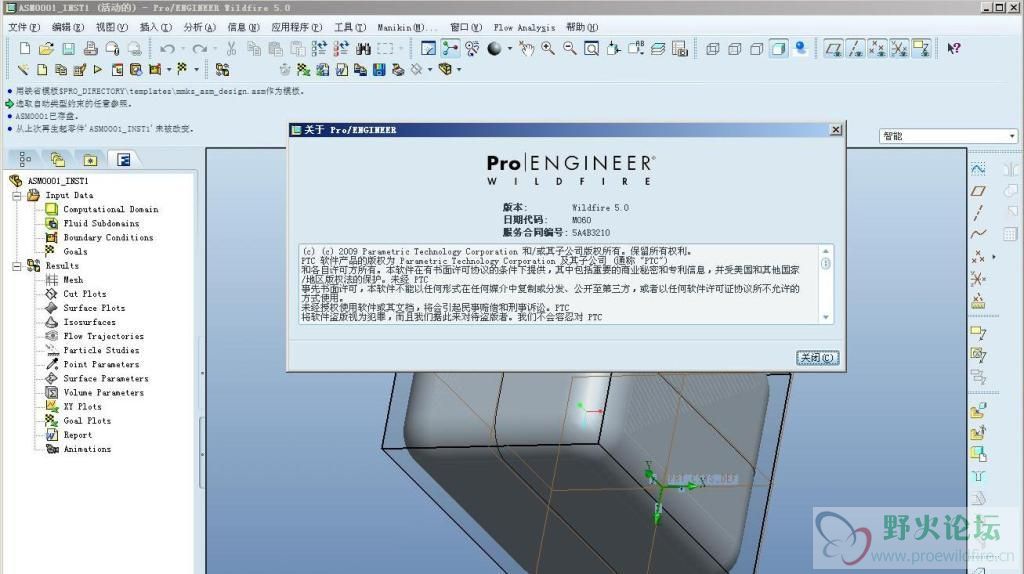
Task: Refit the model with the zoom-fit icon
Action: (591, 48)
